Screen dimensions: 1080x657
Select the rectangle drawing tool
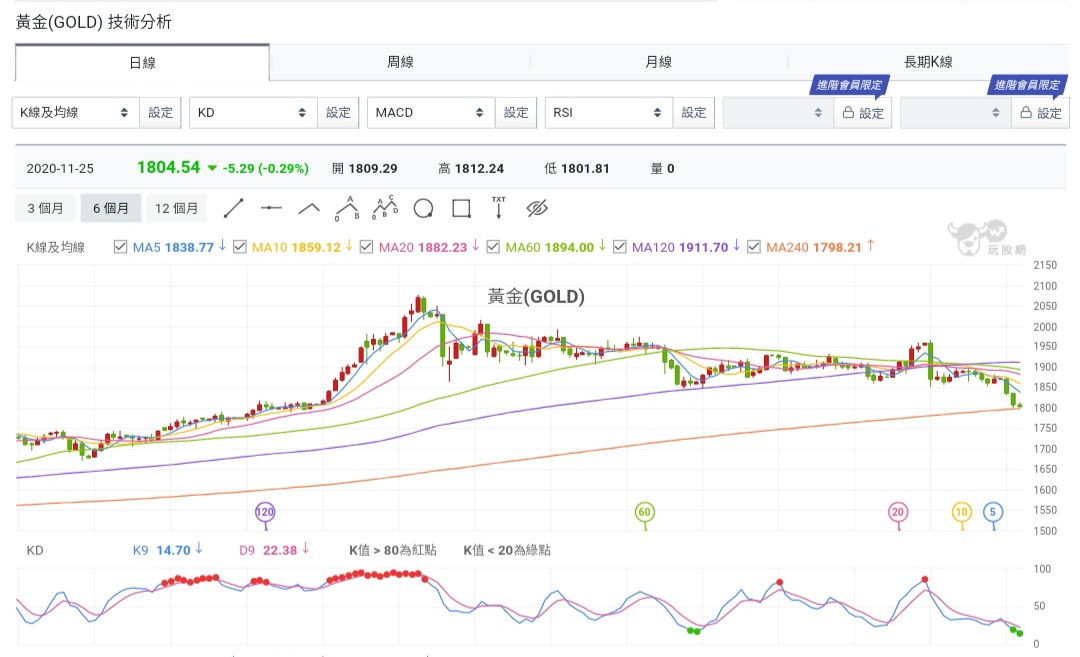[461, 208]
